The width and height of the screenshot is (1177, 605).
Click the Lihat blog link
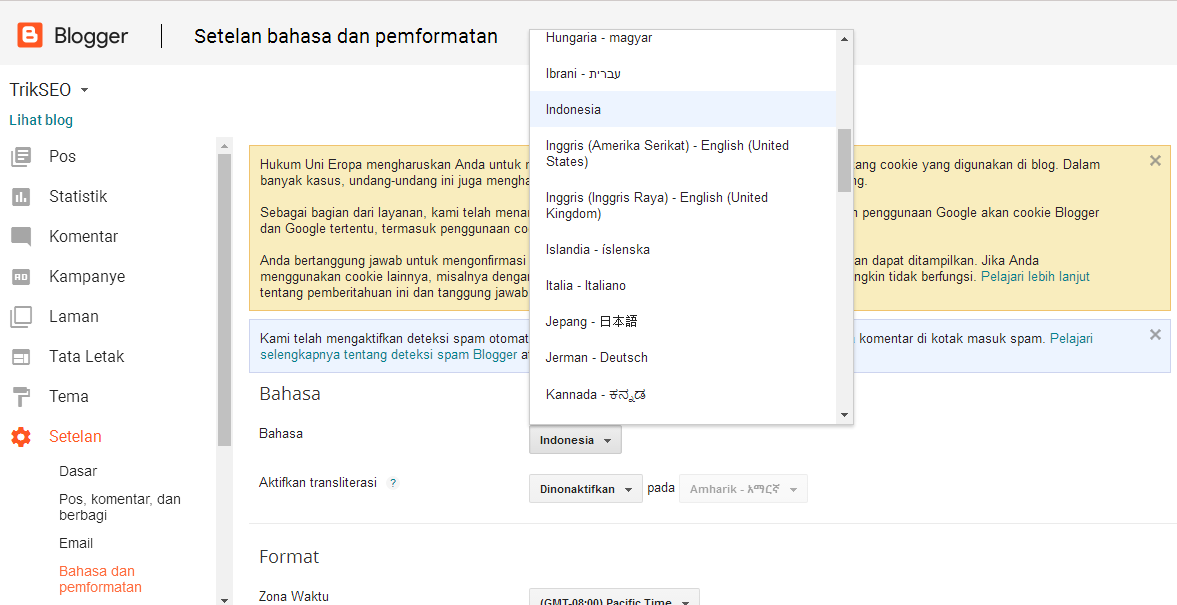click(x=41, y=119)
